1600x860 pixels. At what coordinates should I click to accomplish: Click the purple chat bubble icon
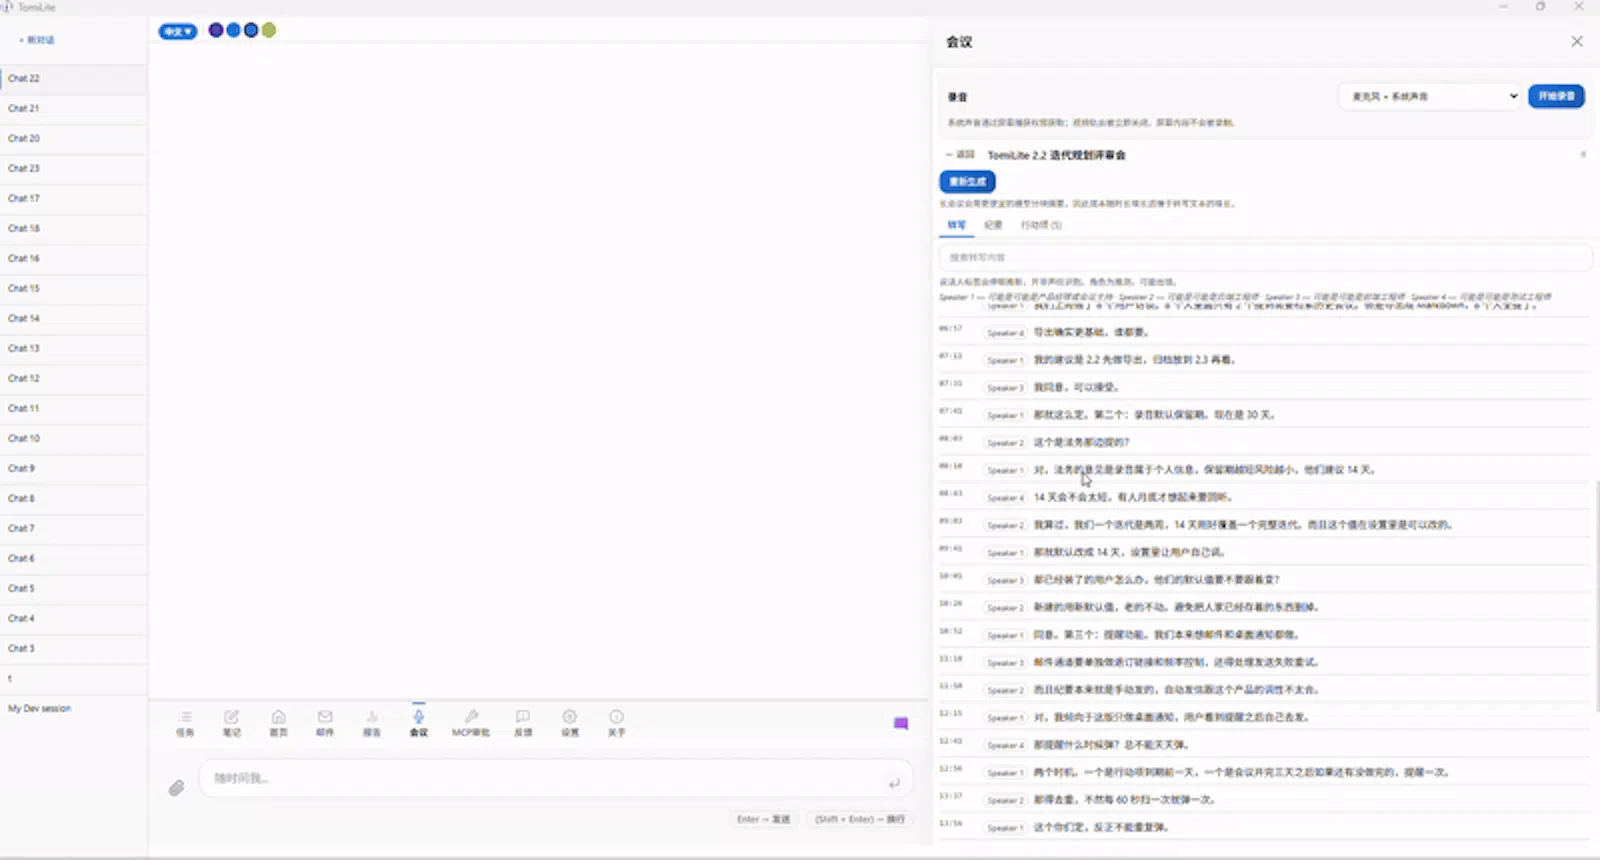[x=901, y=723]
